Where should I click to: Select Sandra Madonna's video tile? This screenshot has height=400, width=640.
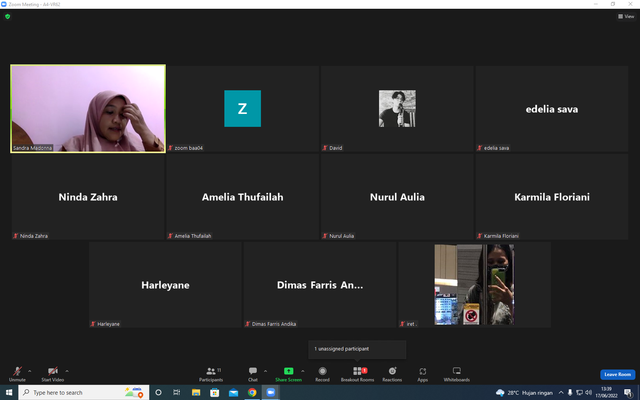[88, 109]
